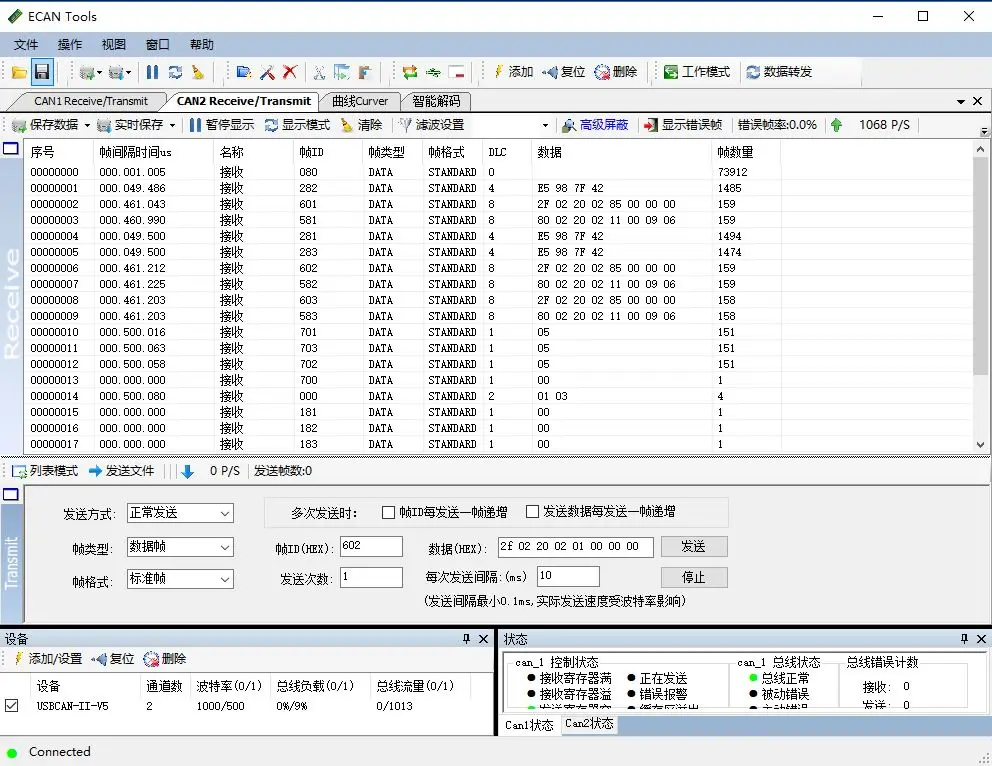Click the 停止 stop button

pyautogui.click(x=693, y=578)
